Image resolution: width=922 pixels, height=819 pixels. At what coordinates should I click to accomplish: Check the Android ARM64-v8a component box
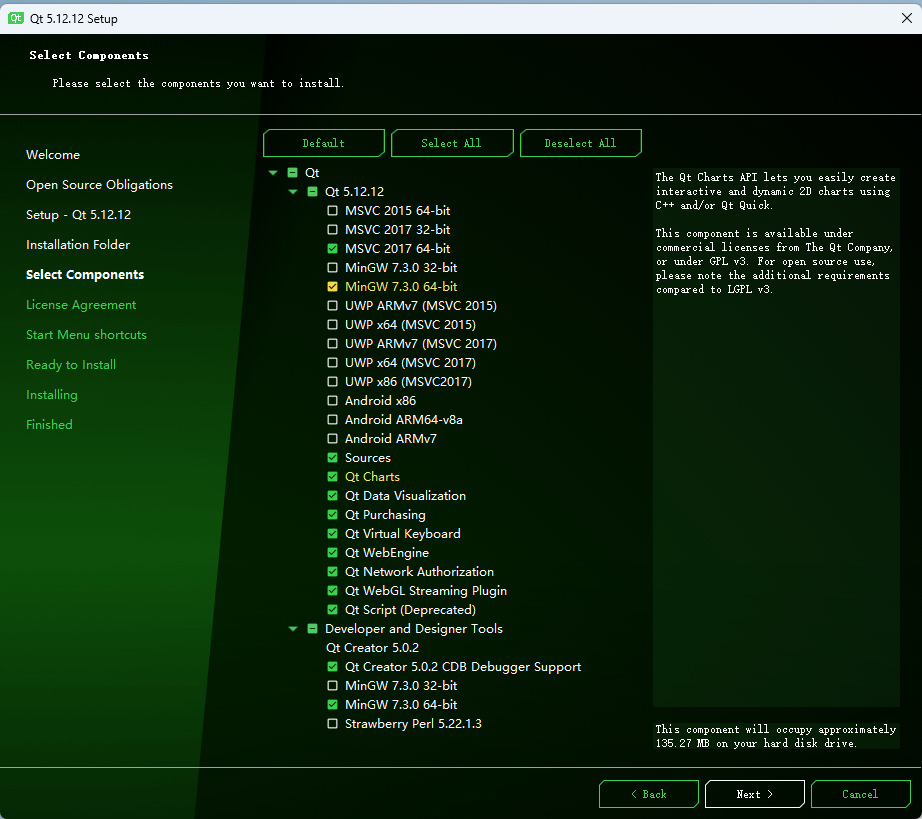point(333,420)
